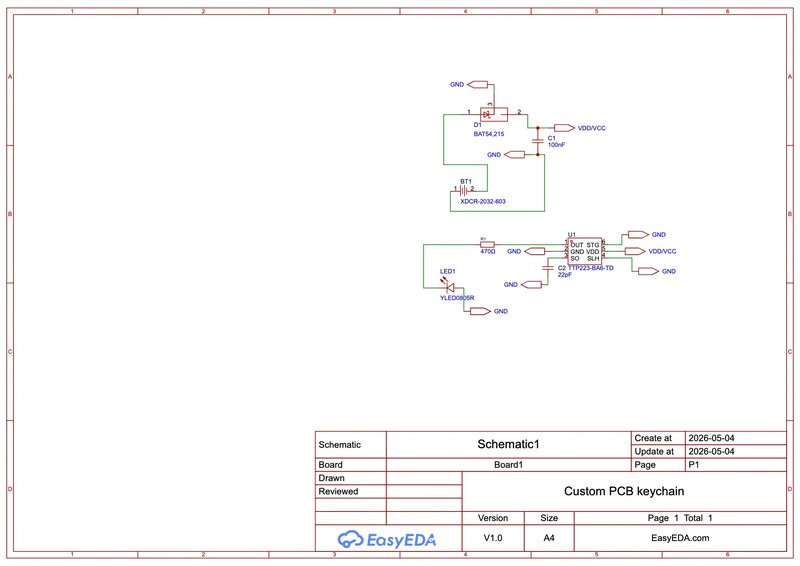This screenshot has height=566, width=800.
Task: Click the STG pin label on U1
Action: pyautogui.click(x=593, y=245)
